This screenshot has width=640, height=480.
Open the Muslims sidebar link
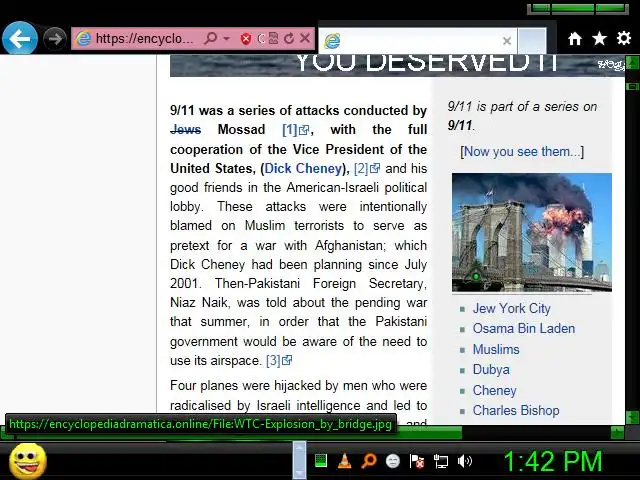496,349
